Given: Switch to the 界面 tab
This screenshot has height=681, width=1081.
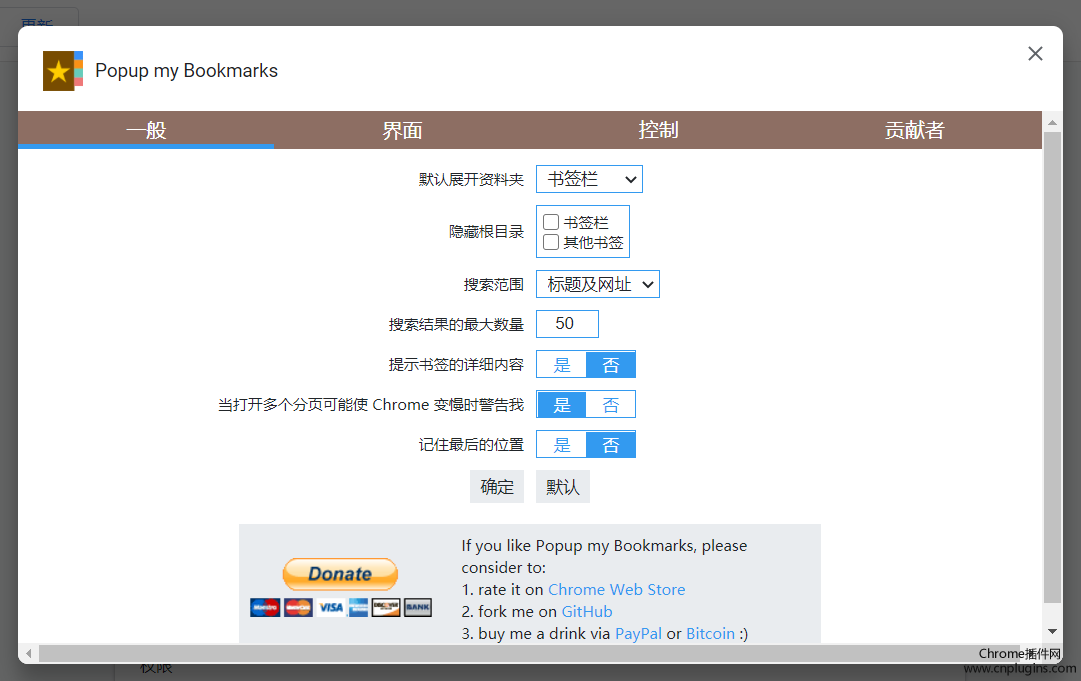Looking at the screenshot, I should (x=402, y=130).
